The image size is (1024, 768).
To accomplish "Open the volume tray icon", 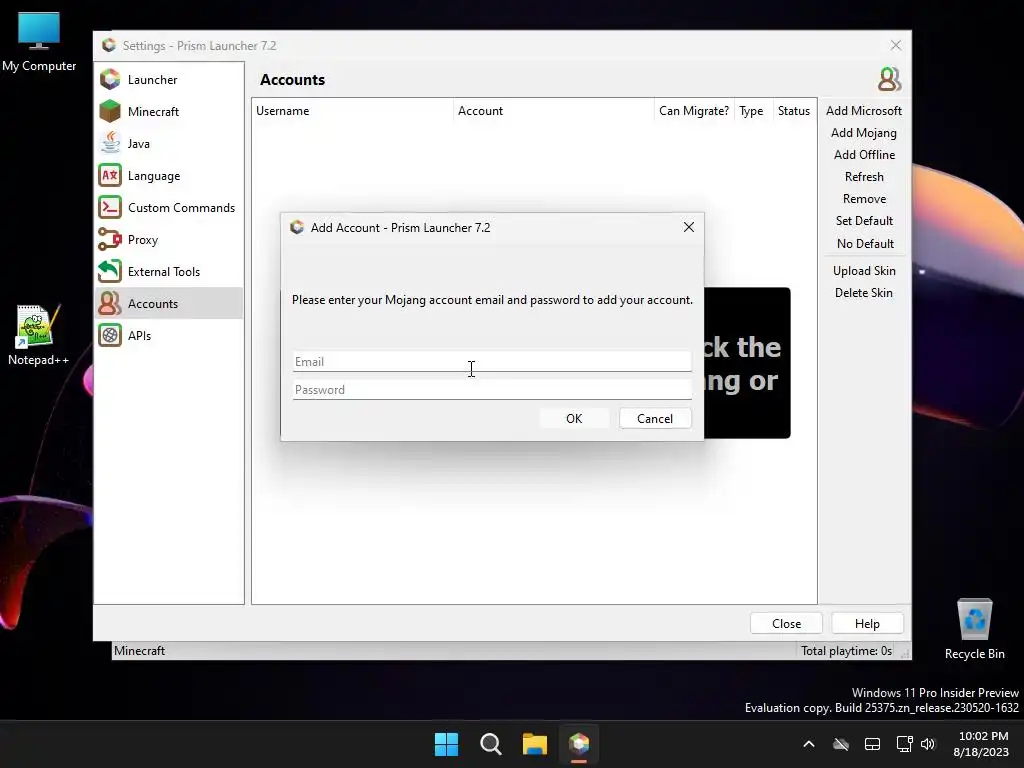I will point(928,744).
